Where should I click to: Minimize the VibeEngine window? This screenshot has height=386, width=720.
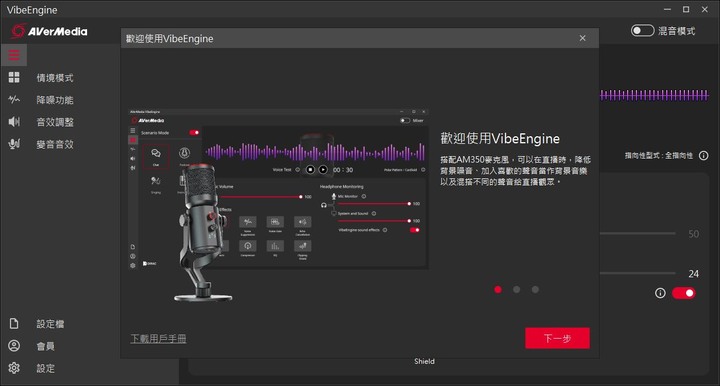pos(667,9)
